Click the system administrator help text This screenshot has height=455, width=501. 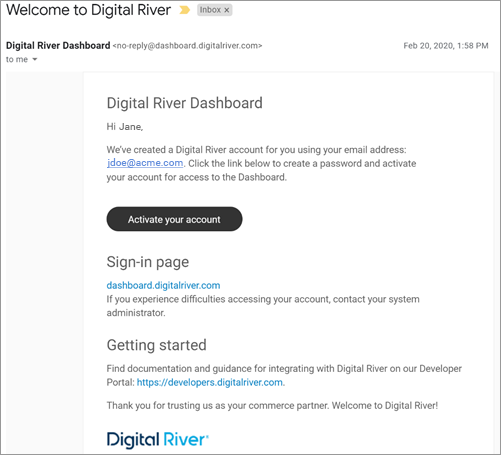click(x=263, y=306)
